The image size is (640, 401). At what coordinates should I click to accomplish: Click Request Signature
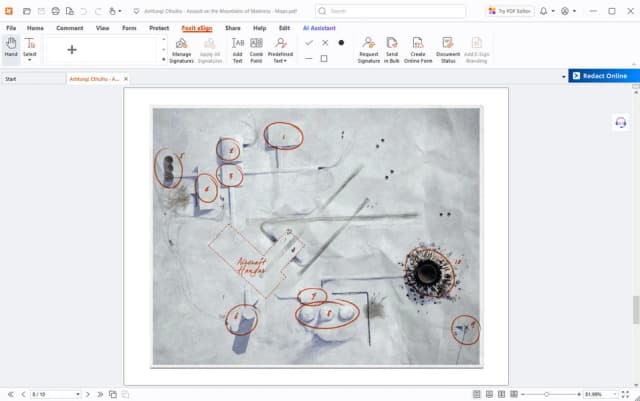369,50
